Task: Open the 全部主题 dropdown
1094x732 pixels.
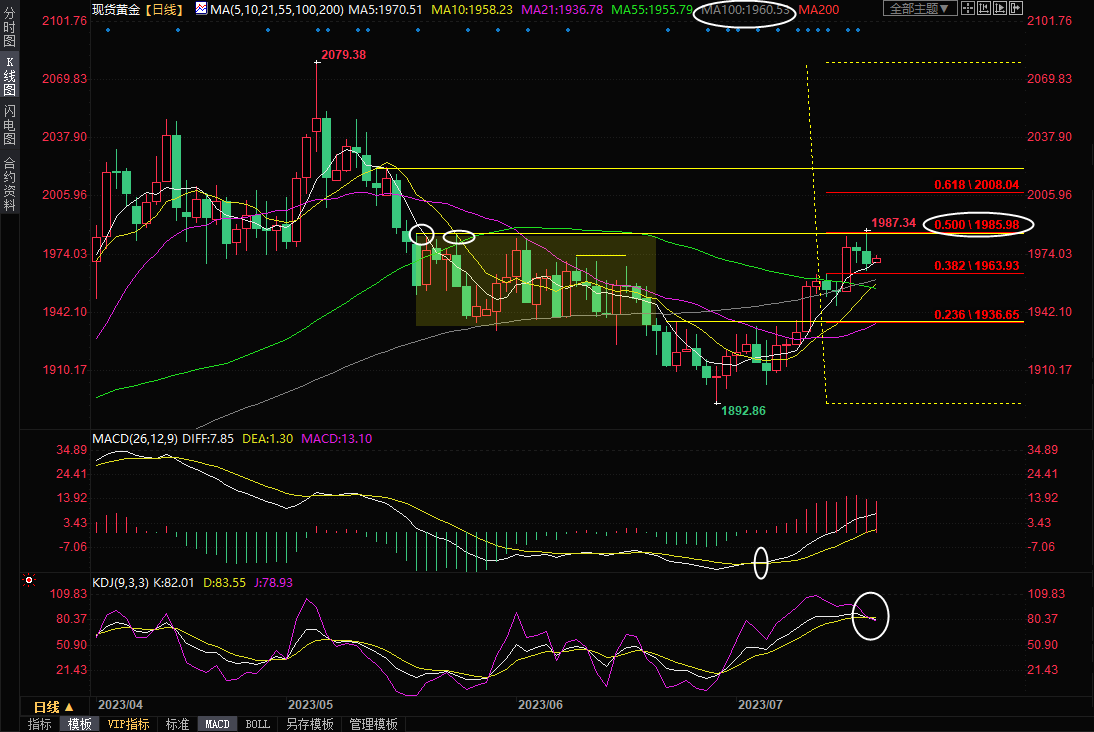Action: [x=918, y=9]
